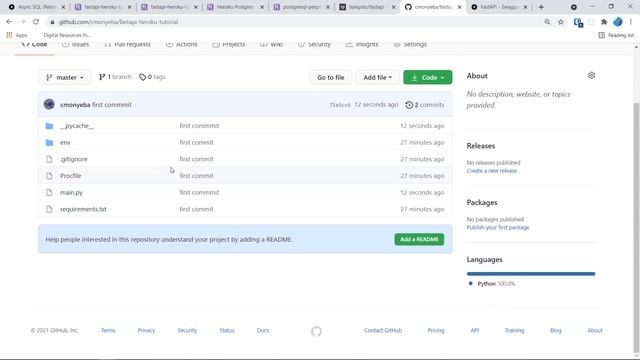Viewport: 640px width, 360px height.
Task: Open the __pycache__ folder name
Action: (x=77, y=126)
